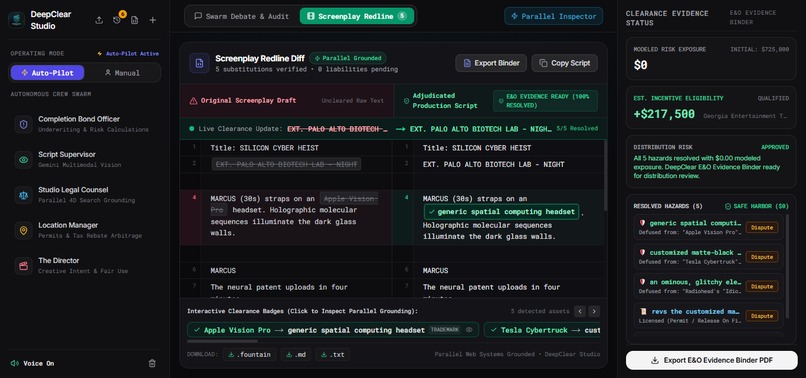This screenshot has height=378, width=806.
Task: Click the $0 modeled risk exposure value
Action: click(640, 65)
